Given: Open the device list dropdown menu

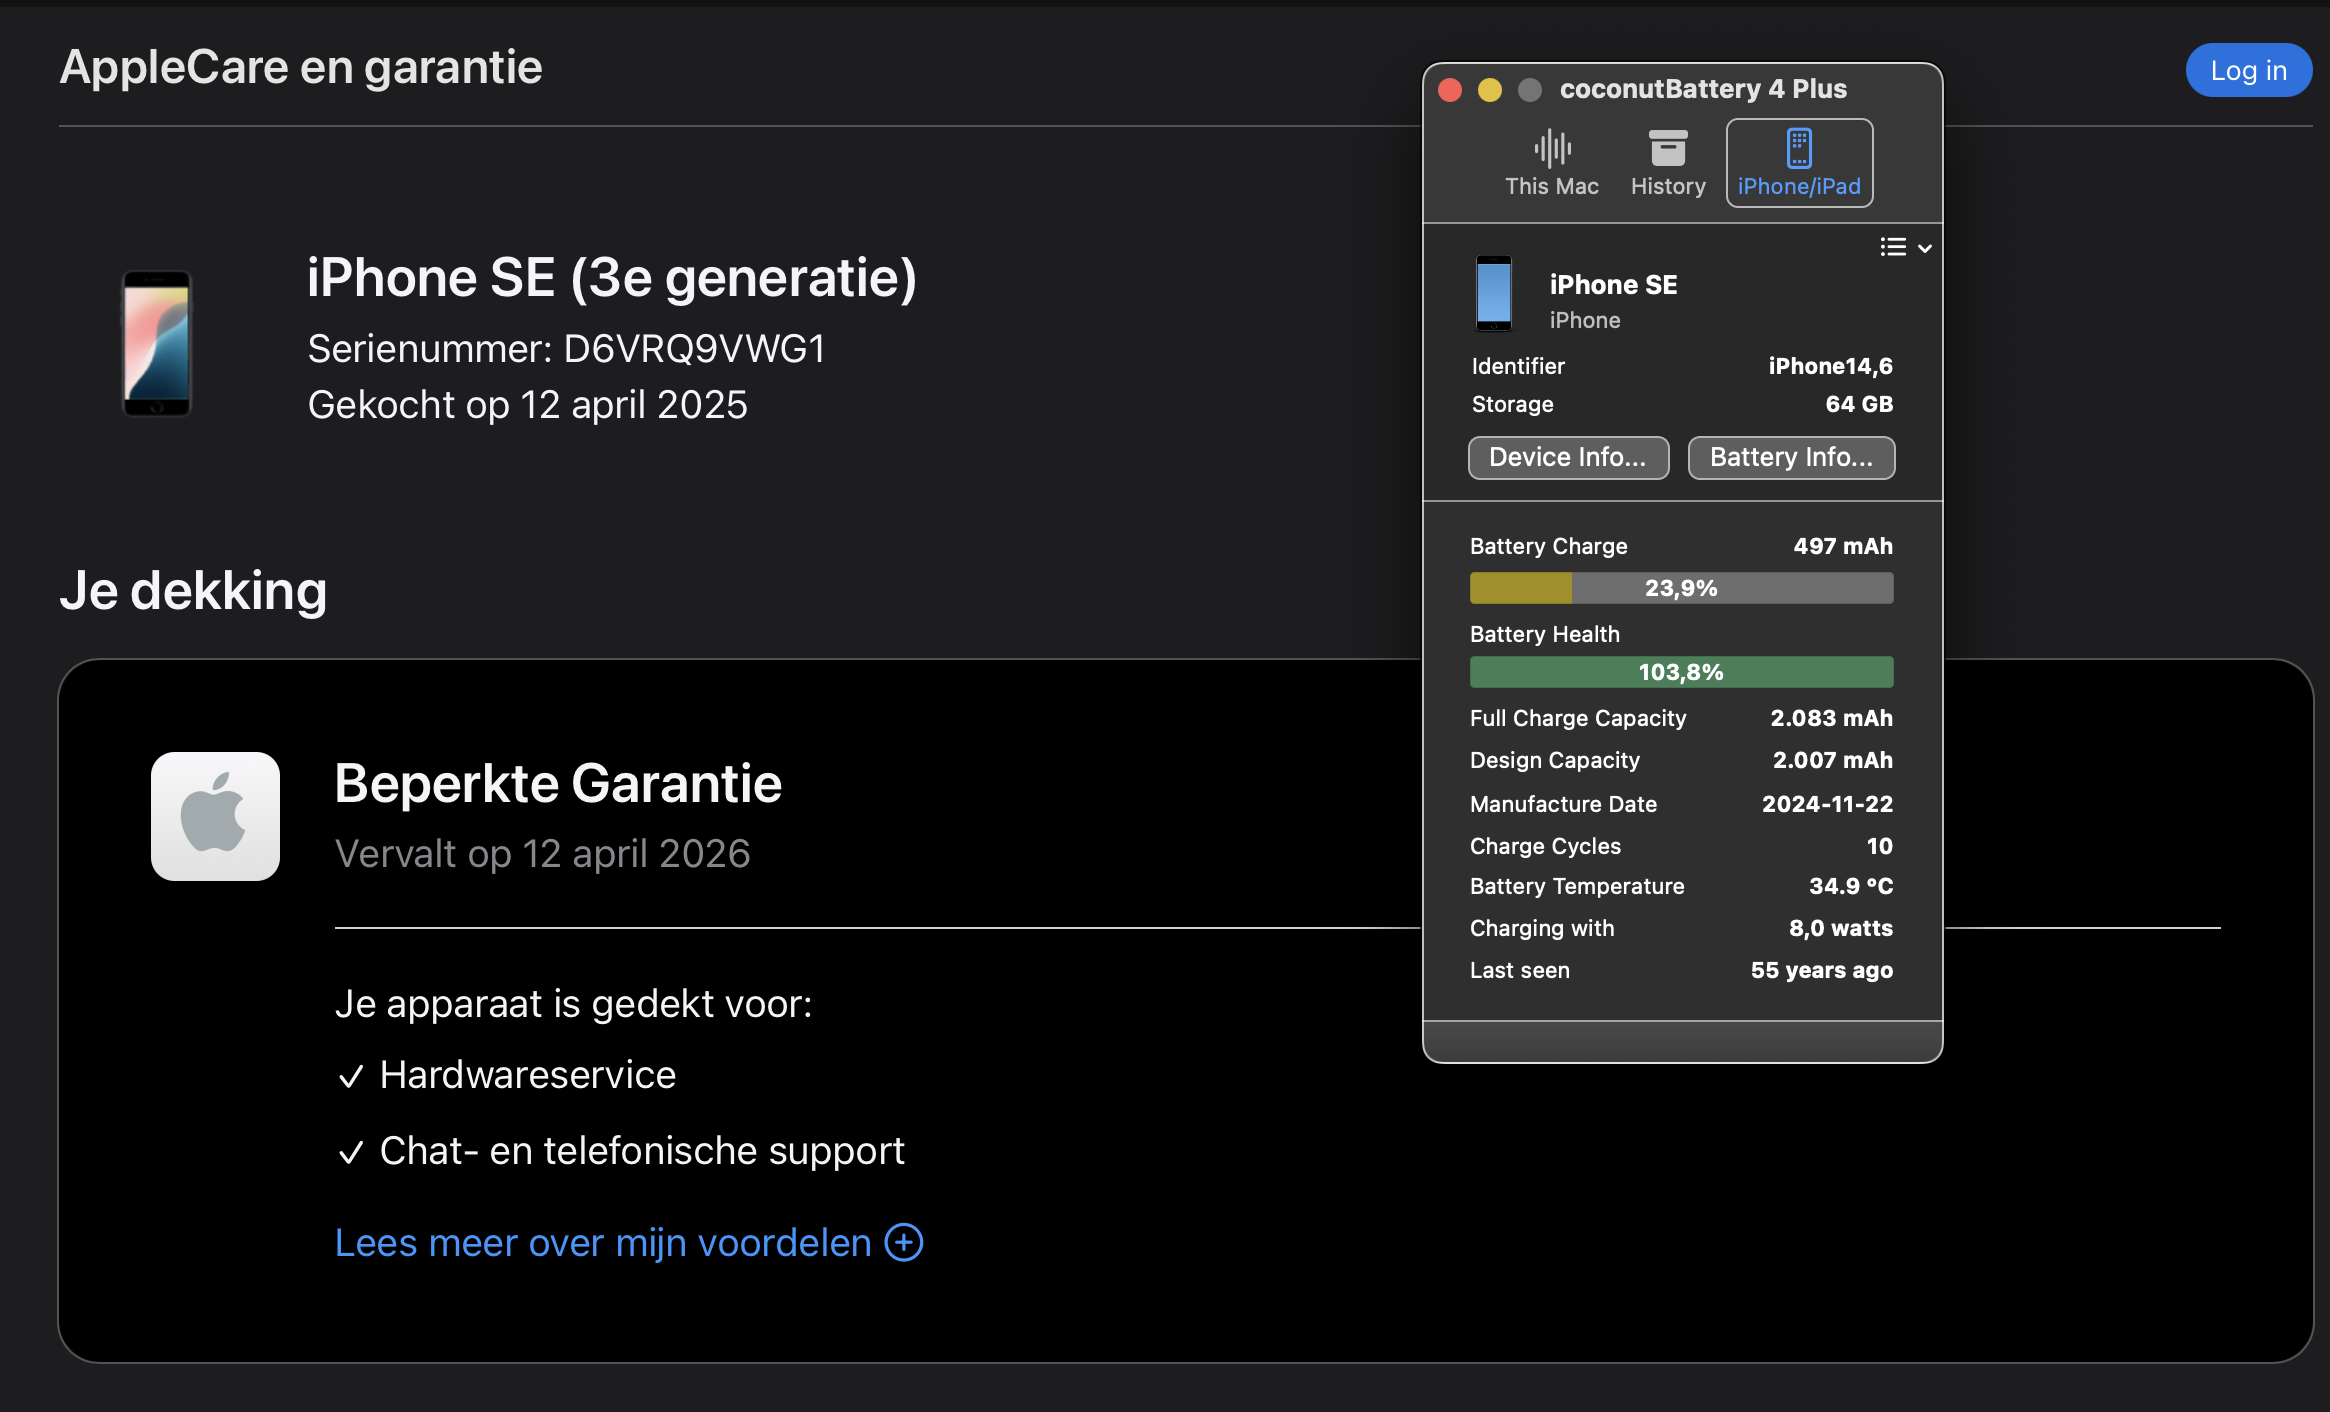Looking at the screenshot, I should click(1905, 247).
